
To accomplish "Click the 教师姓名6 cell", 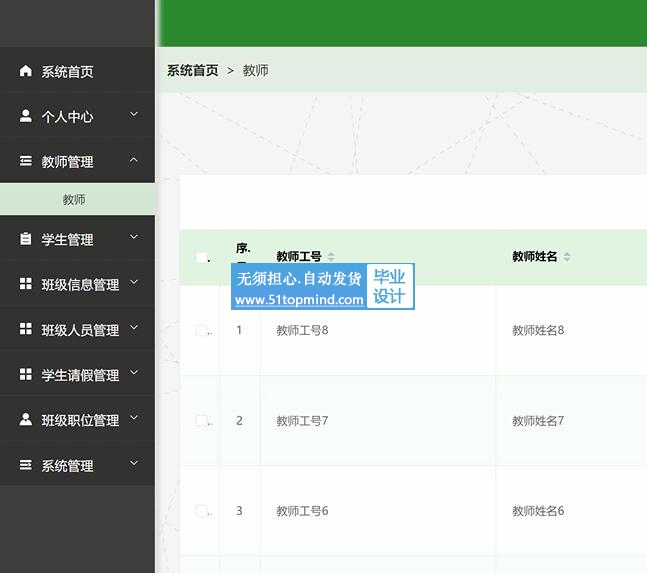I will tap(538, 511).
